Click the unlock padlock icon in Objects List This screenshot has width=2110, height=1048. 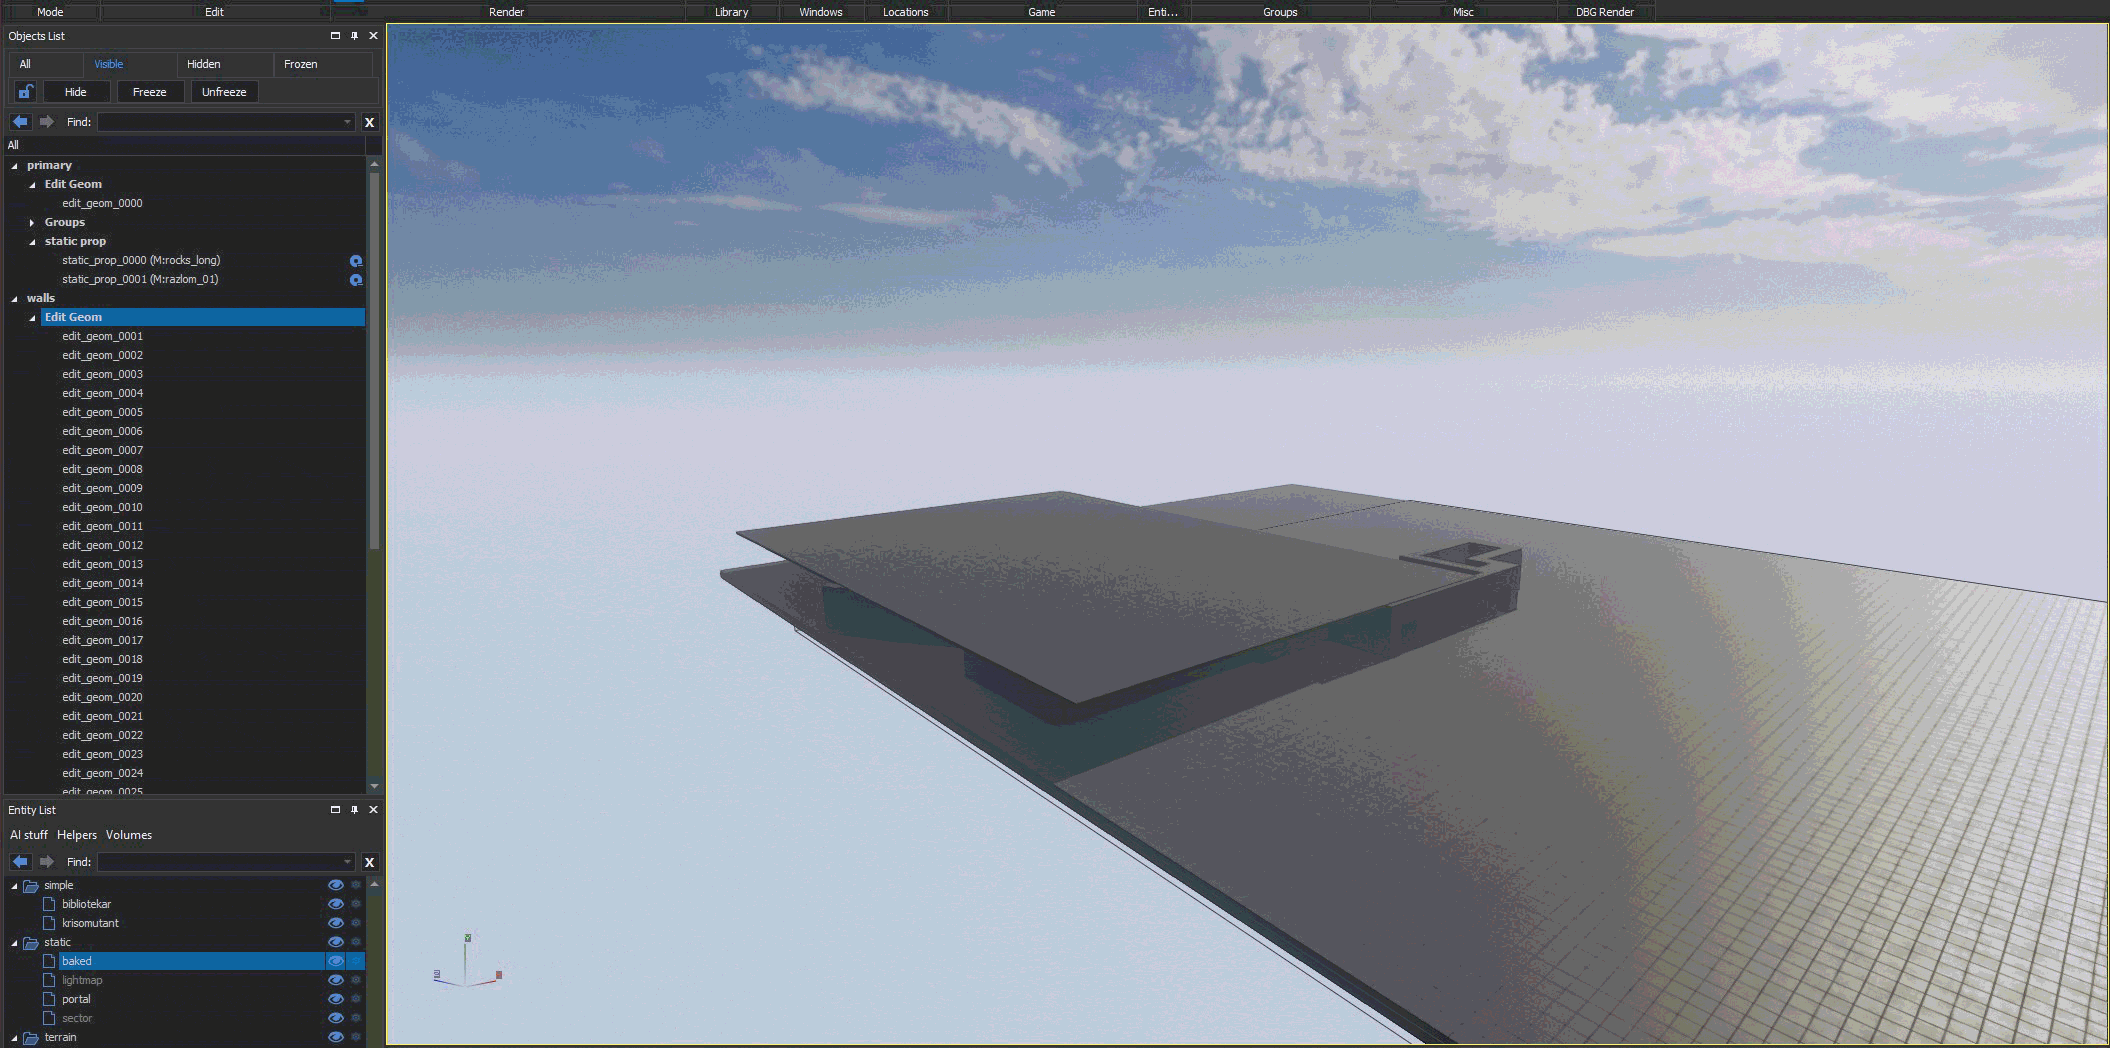[24, 91]
